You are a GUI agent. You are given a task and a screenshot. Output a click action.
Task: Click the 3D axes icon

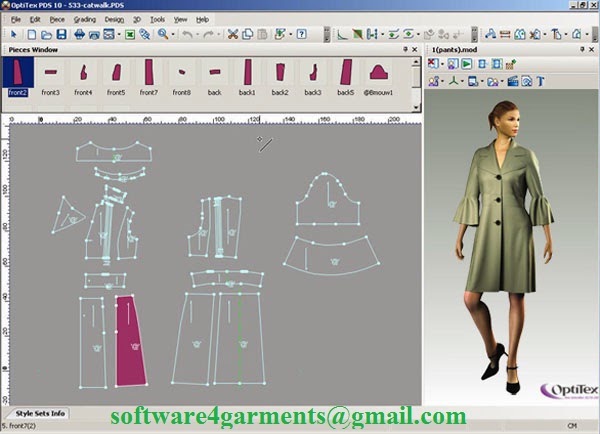tap(453, 81)
